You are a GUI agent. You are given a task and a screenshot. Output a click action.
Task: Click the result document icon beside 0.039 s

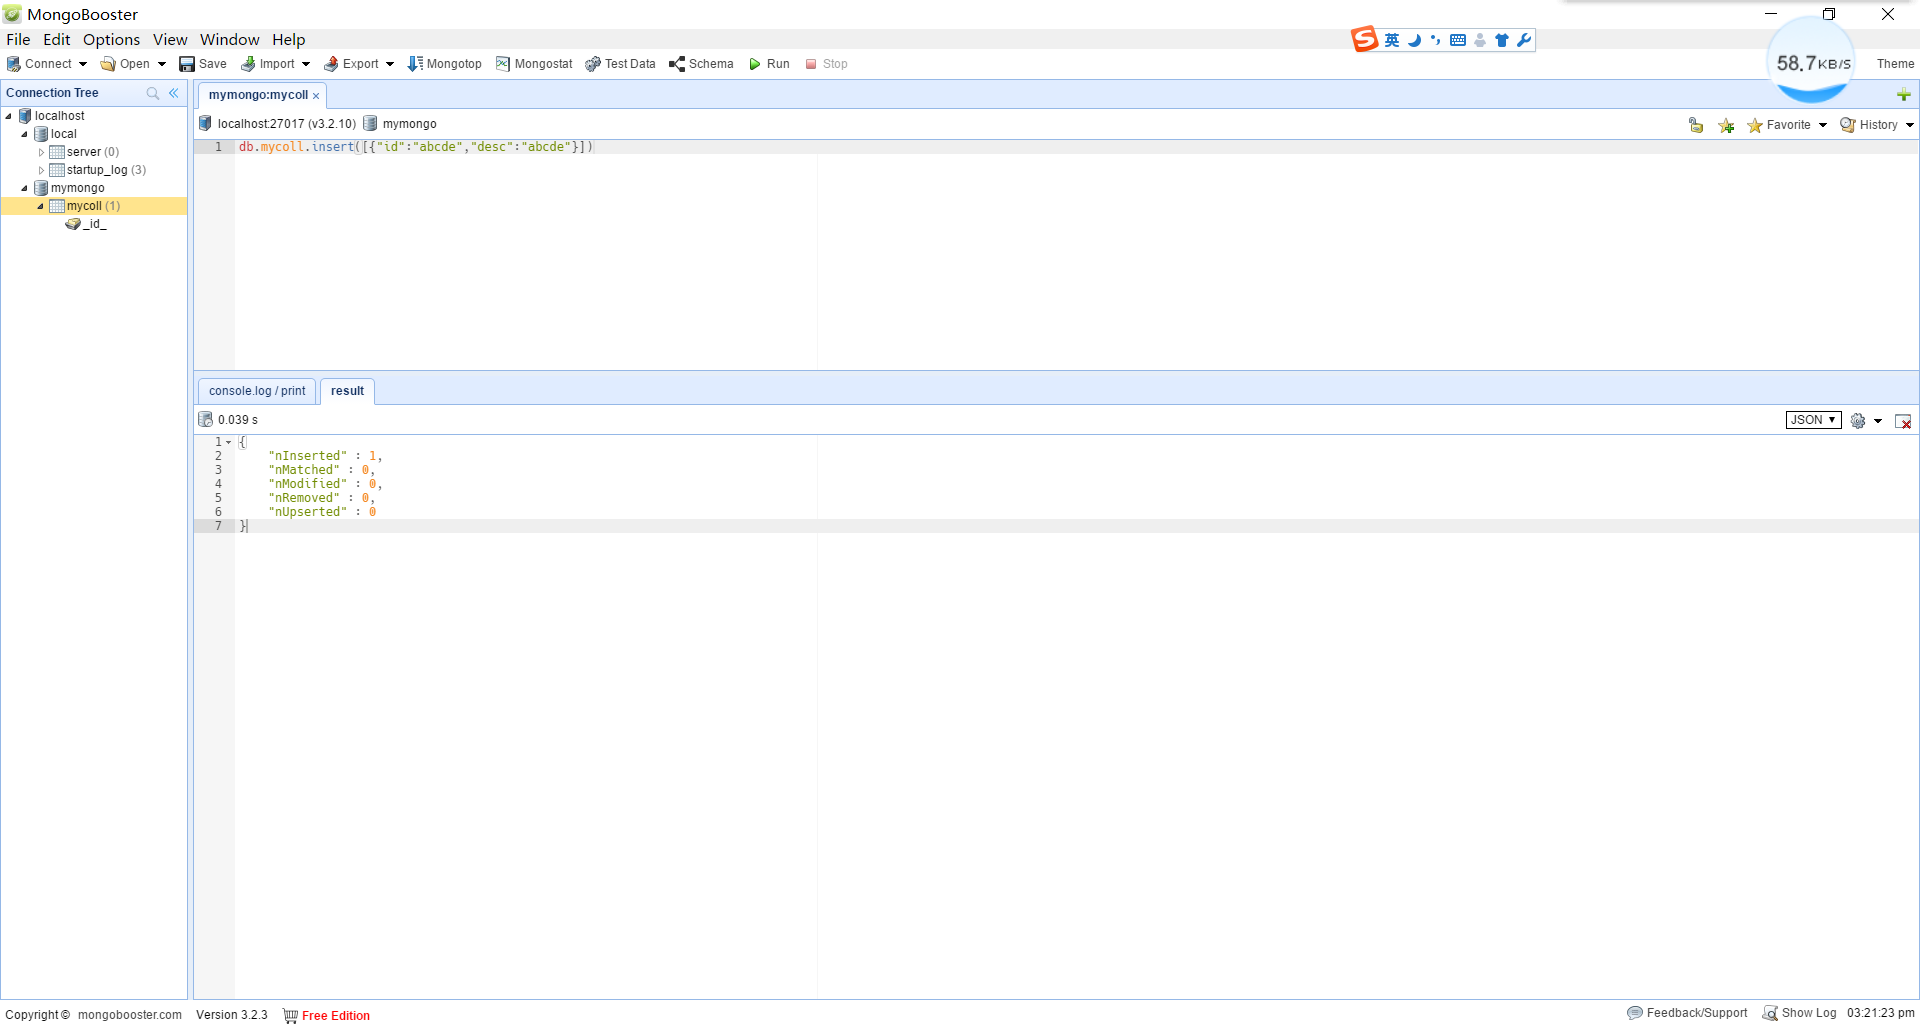[x=205, y=419]
